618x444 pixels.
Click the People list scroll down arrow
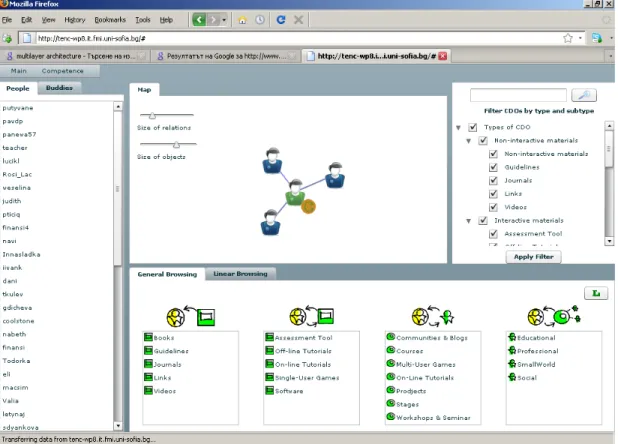tap(118, 425)
